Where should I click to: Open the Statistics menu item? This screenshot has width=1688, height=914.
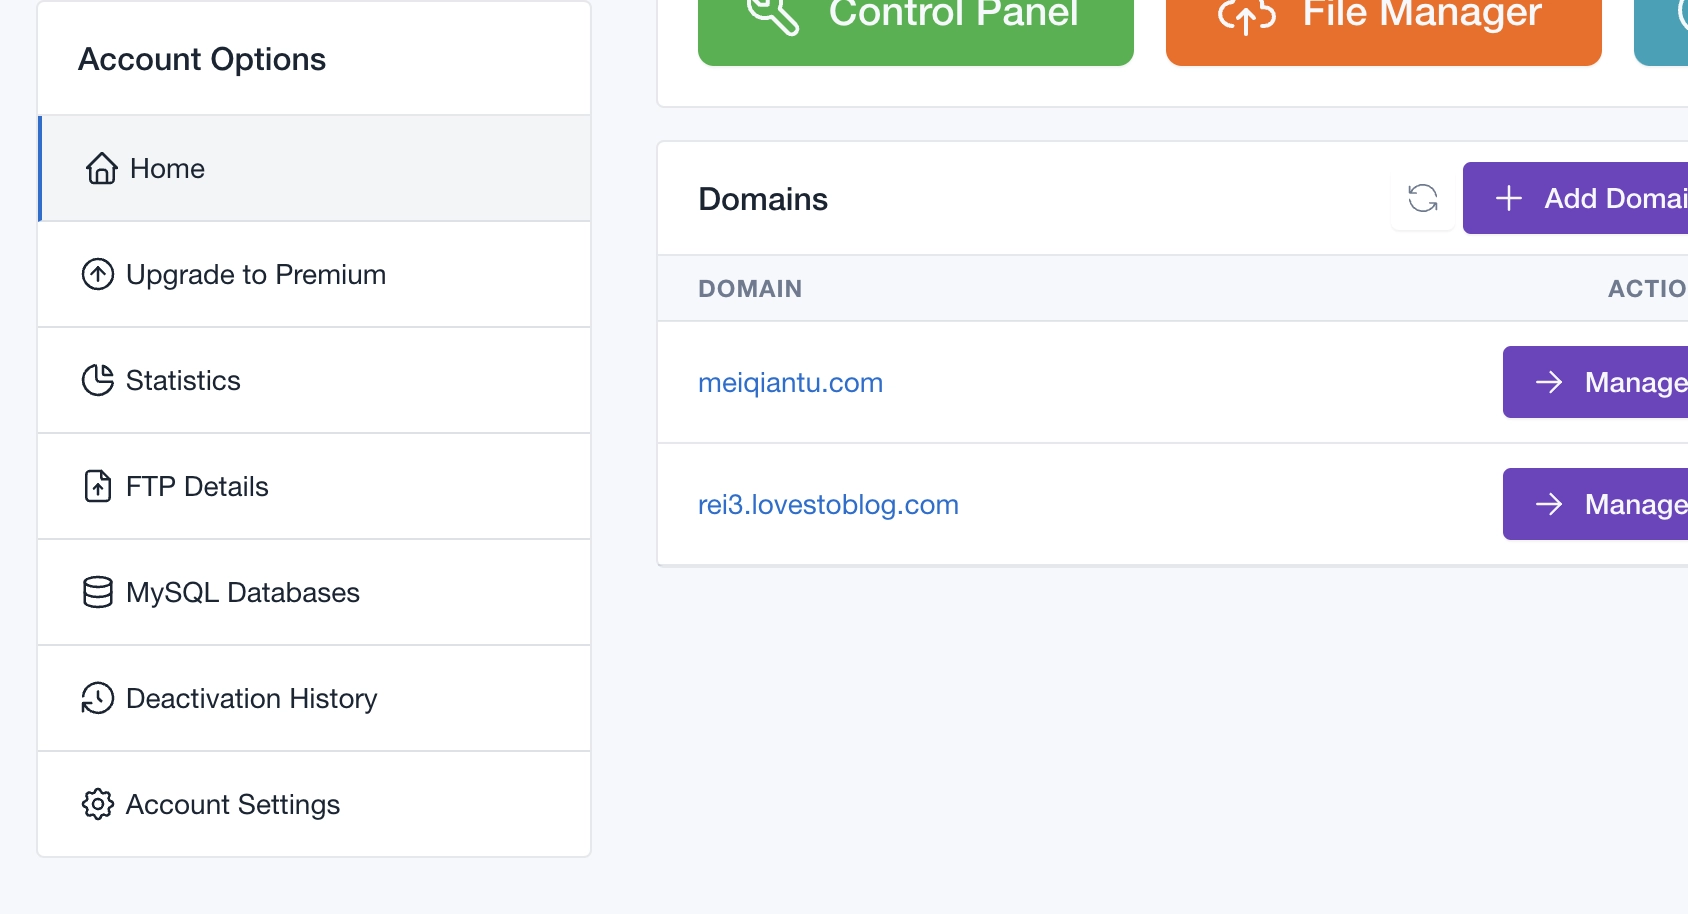183,381
